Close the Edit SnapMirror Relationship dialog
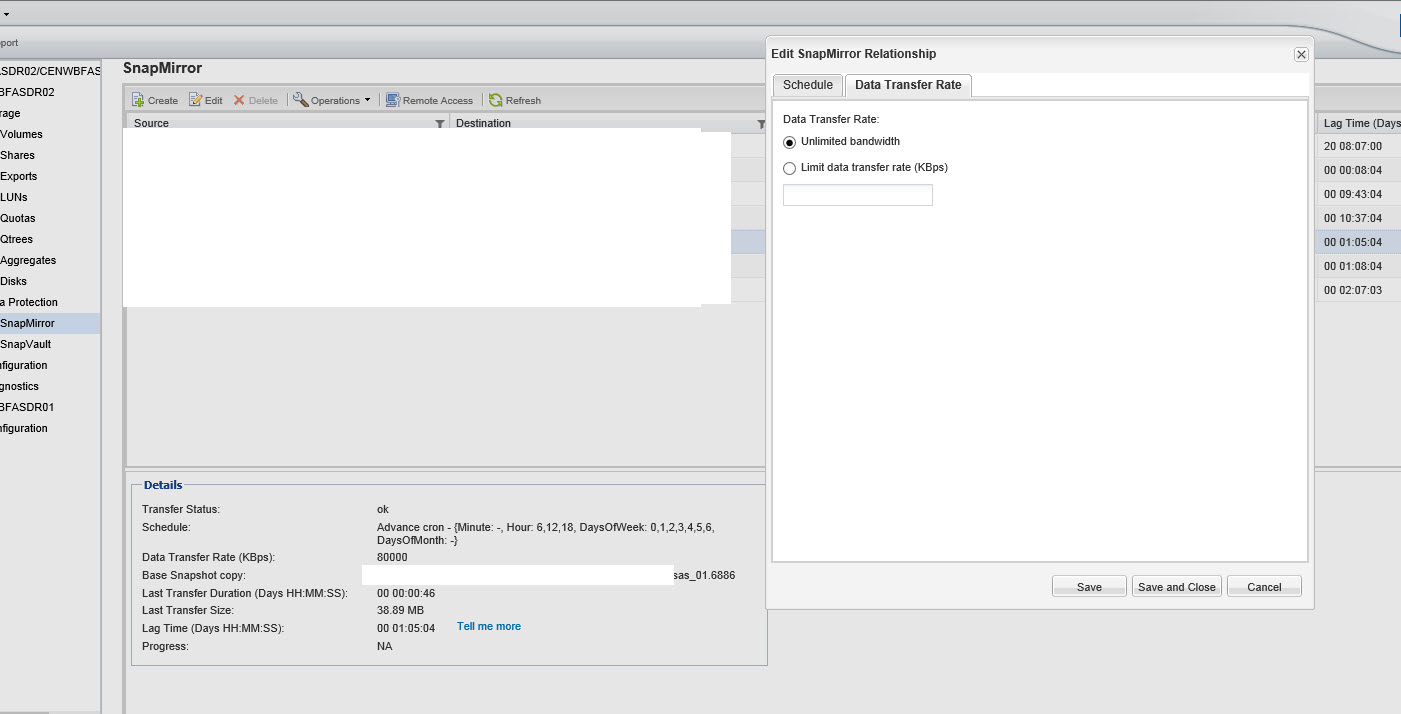Viewport: 1401px width, 714px height. (1301, 54)
